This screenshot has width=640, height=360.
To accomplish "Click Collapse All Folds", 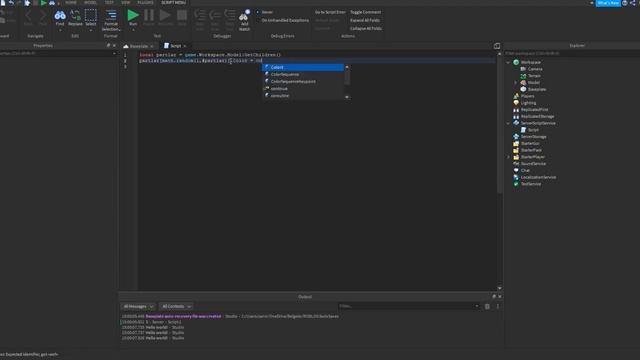I will 366,28.
